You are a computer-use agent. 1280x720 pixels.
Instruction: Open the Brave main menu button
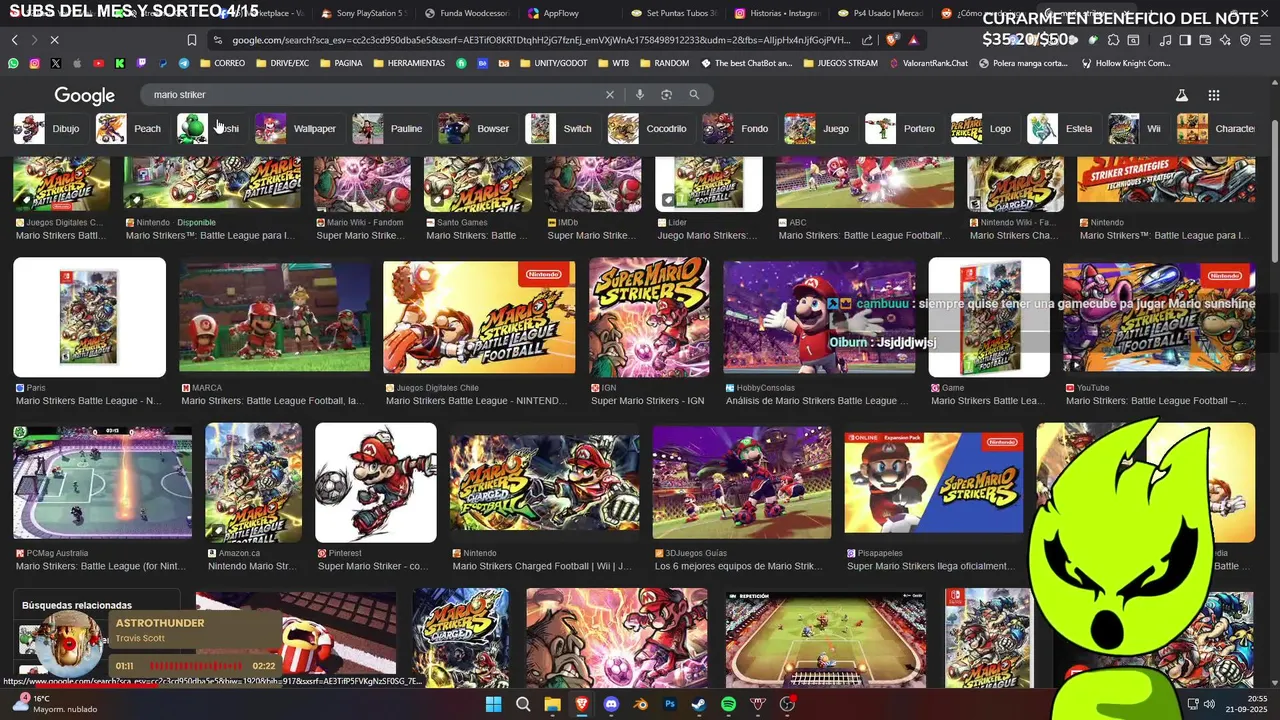(x=1264, y=40)
